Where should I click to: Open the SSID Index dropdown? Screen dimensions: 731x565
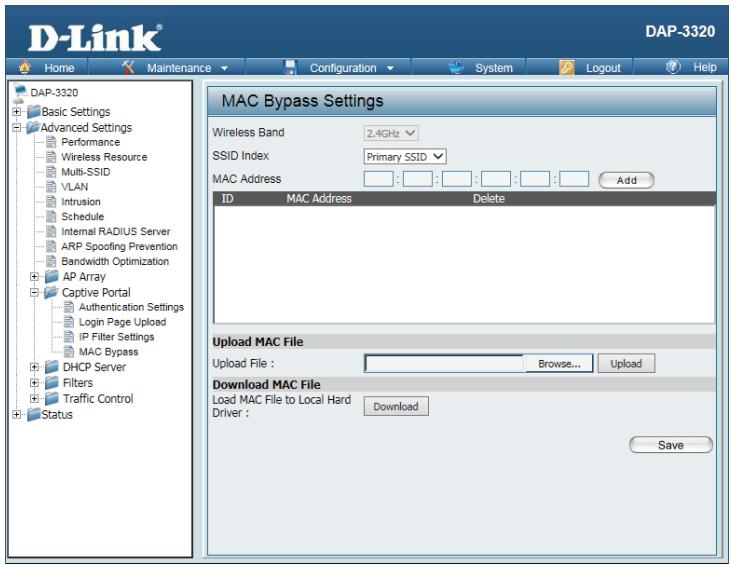(405, 157)
